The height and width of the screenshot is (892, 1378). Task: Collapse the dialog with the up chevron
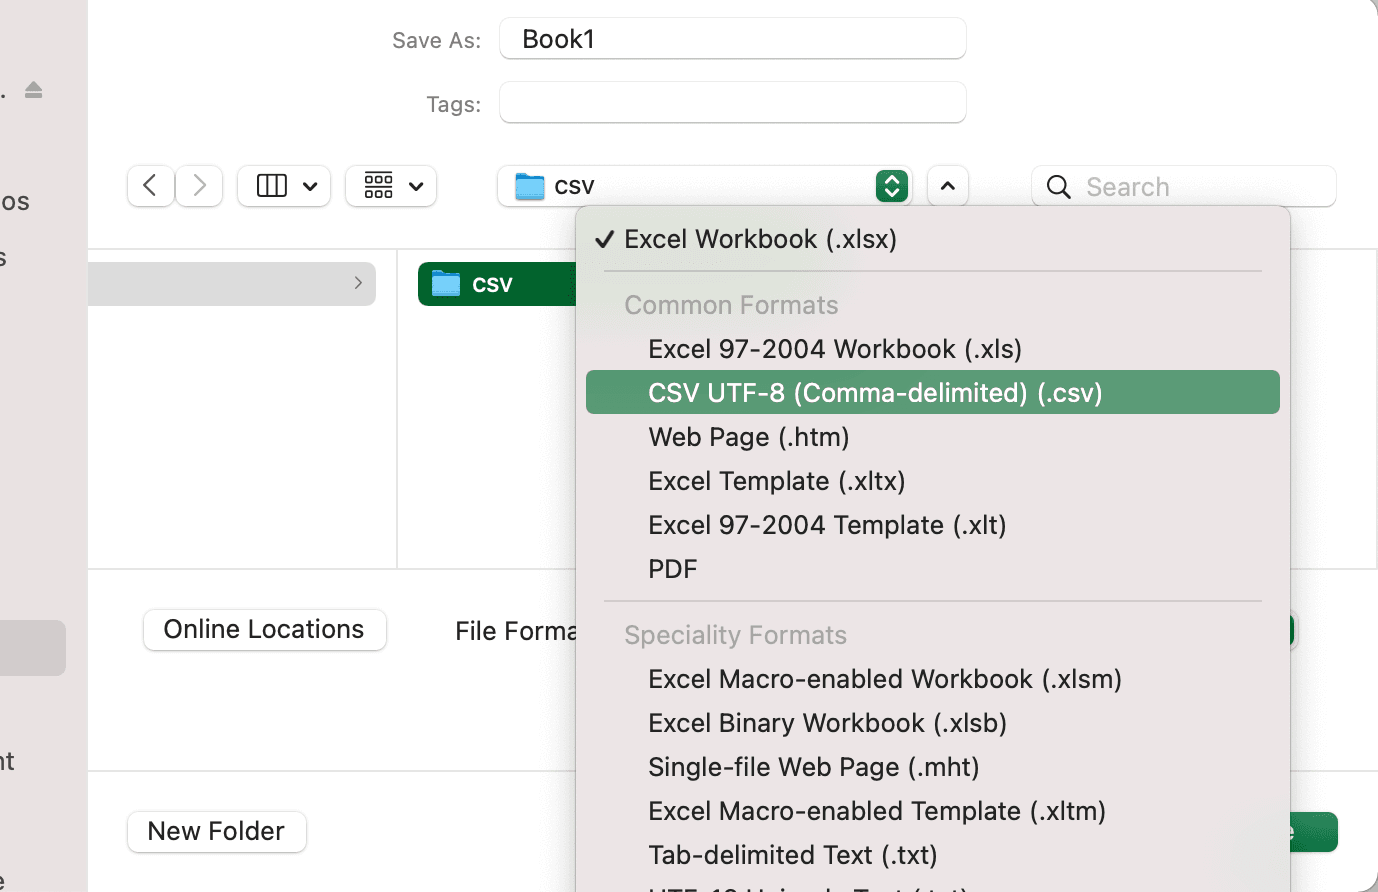(947, 185)
